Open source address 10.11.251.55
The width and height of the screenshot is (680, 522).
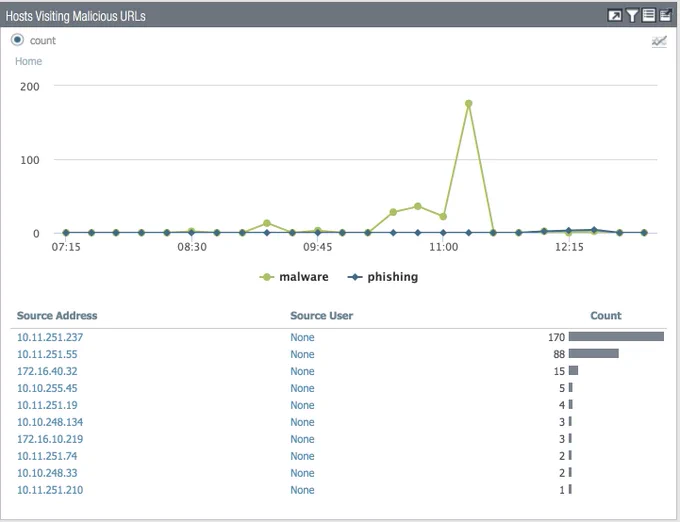click(x=47, y=354)
